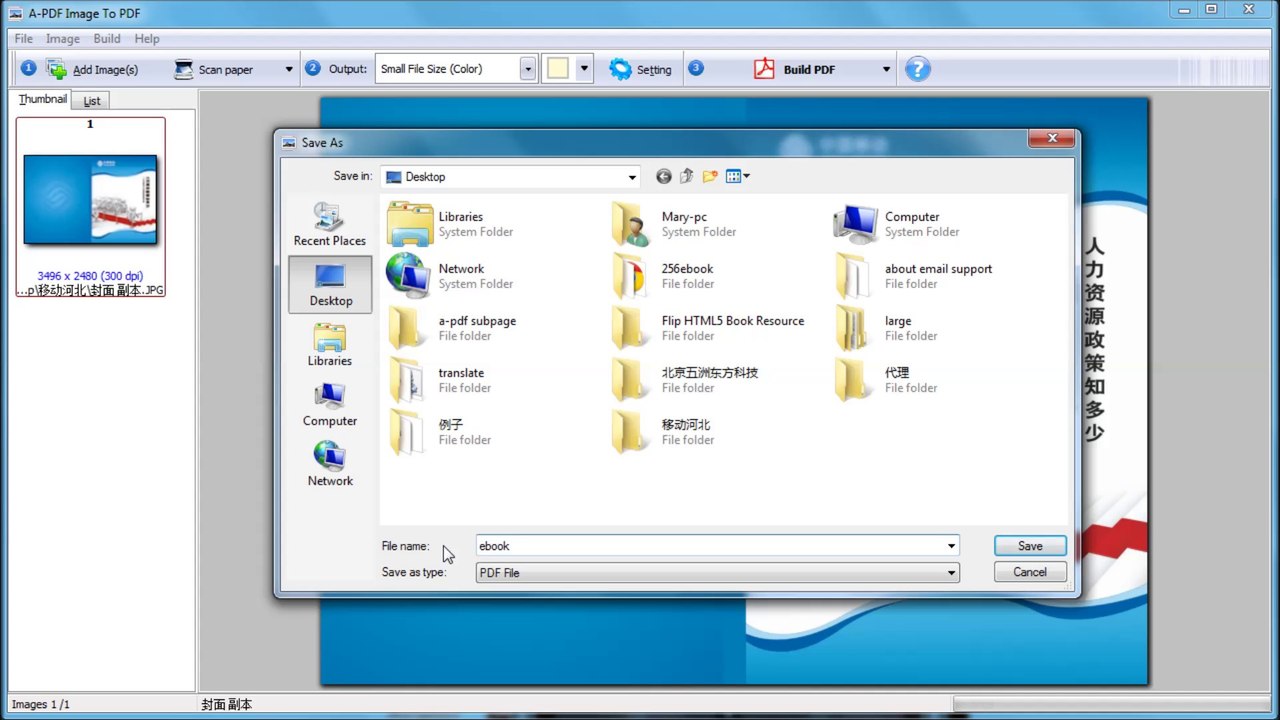Click the Images 1/1 status text

[x=41, y=705]
